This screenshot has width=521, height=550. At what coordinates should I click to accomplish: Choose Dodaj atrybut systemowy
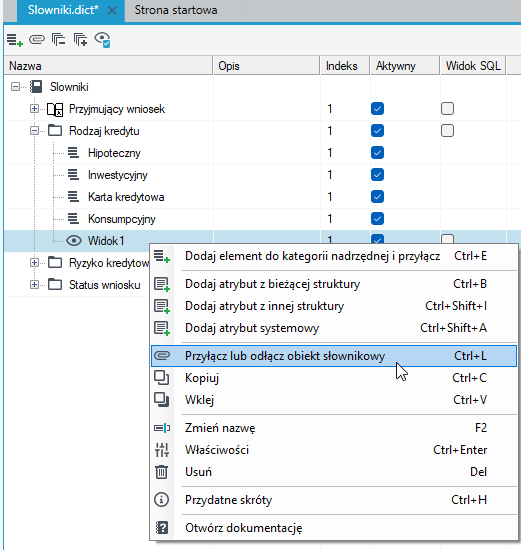pos(334,328)
